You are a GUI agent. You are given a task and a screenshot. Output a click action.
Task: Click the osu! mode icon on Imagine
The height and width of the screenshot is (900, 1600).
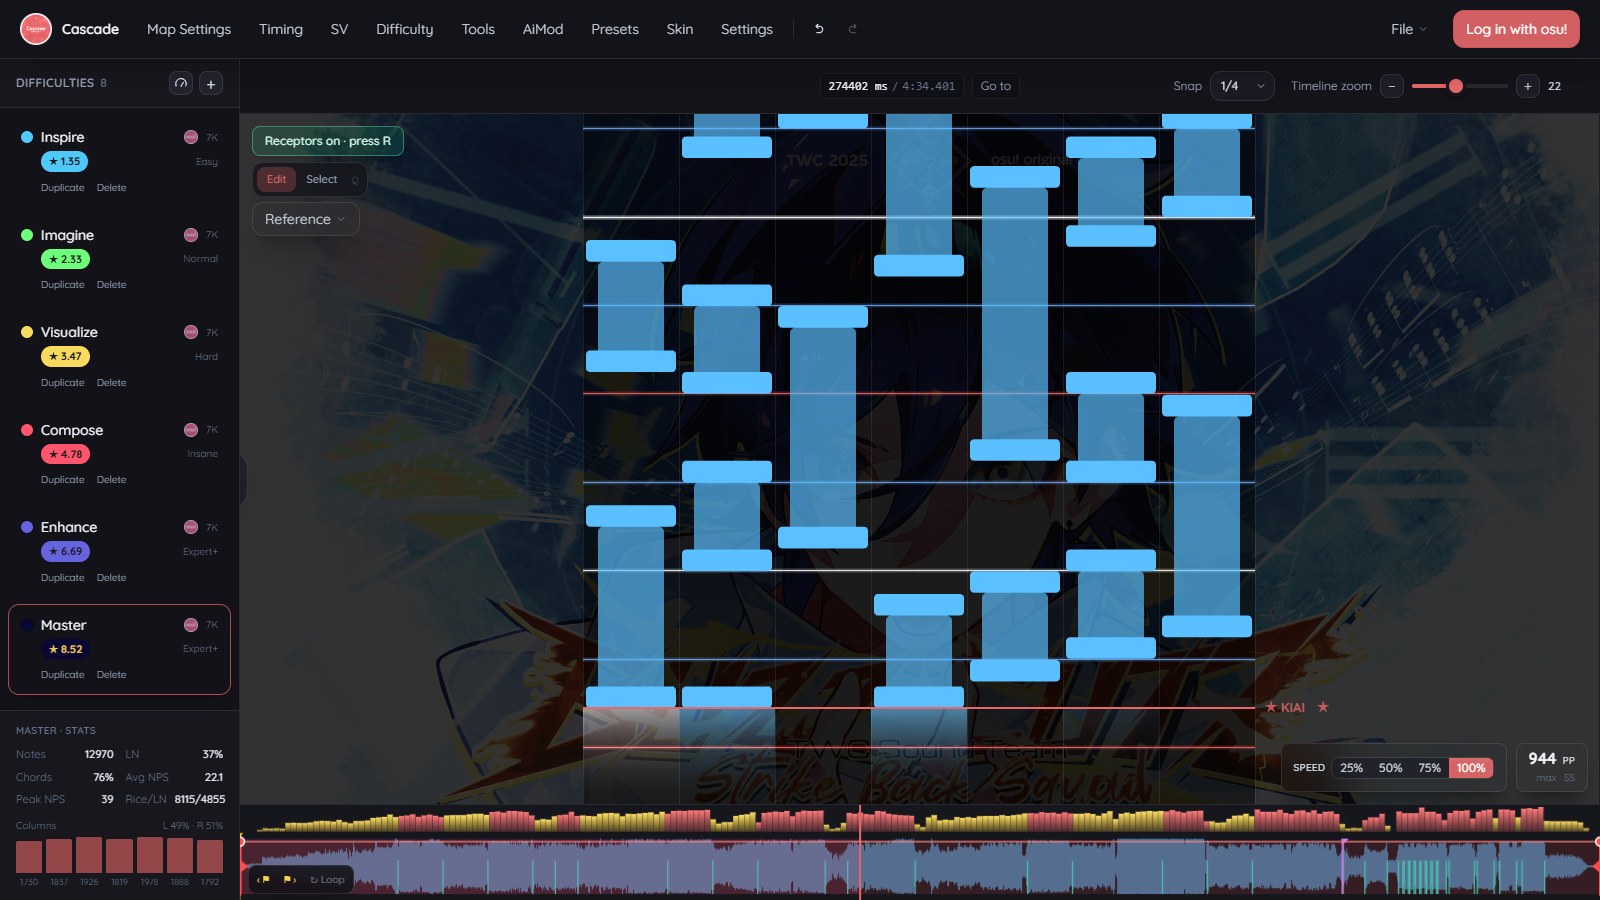(191, 235)
